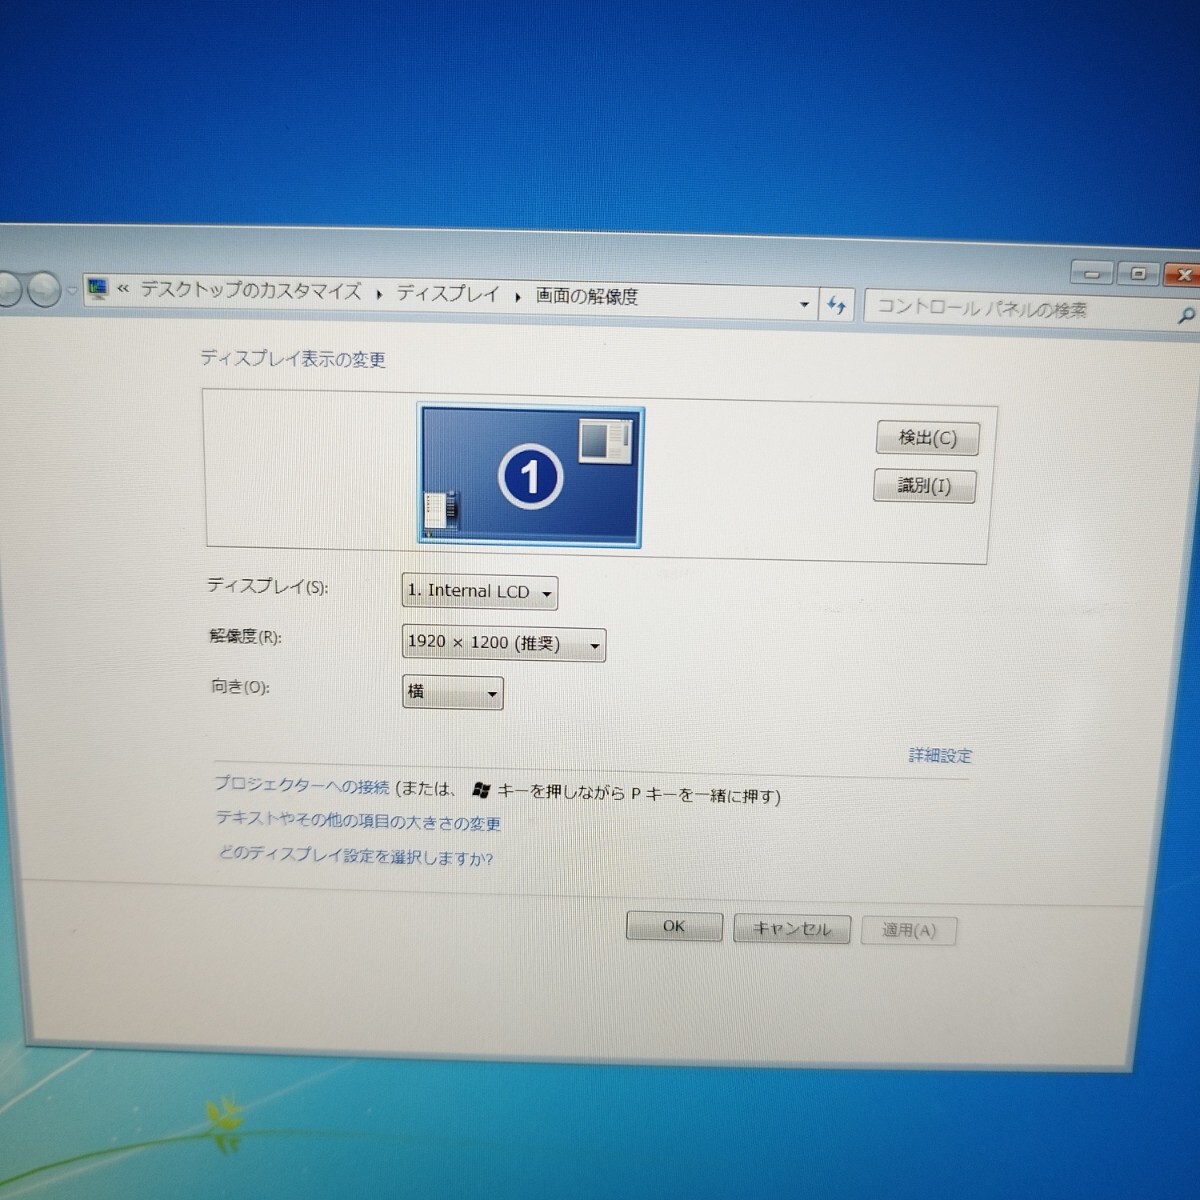This screenshot has width=1200, height=1200.
Task: Select monitor 1 in the display preview
Action: tap(530, 474)
